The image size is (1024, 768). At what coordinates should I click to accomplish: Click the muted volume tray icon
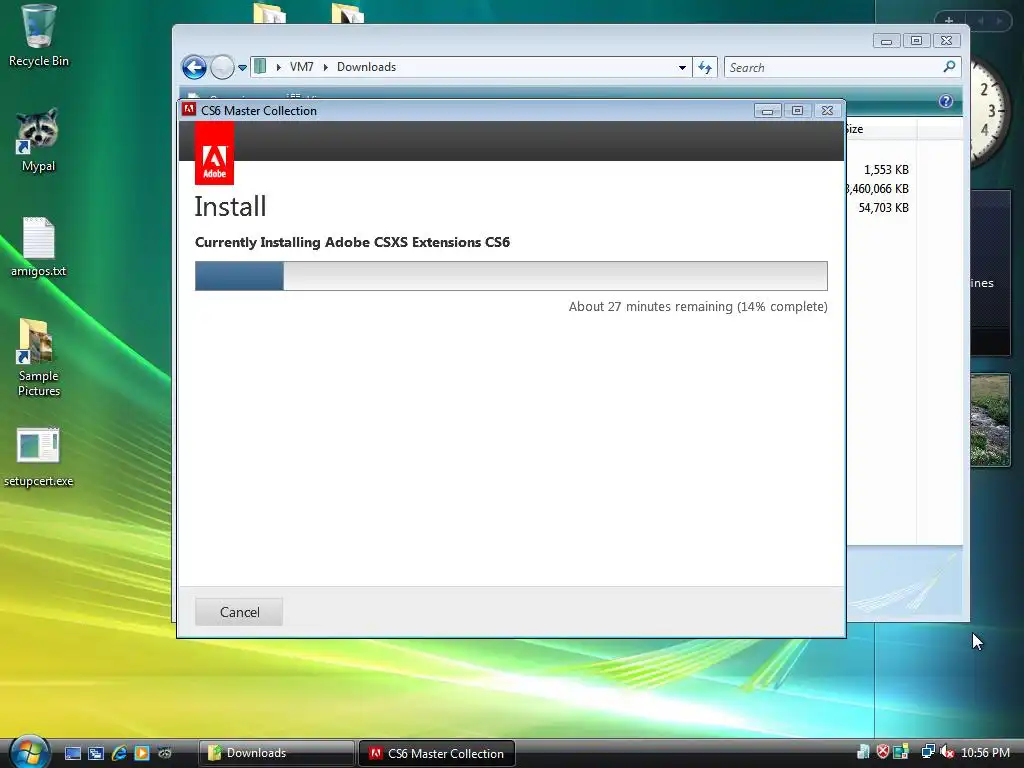(947, 752)
